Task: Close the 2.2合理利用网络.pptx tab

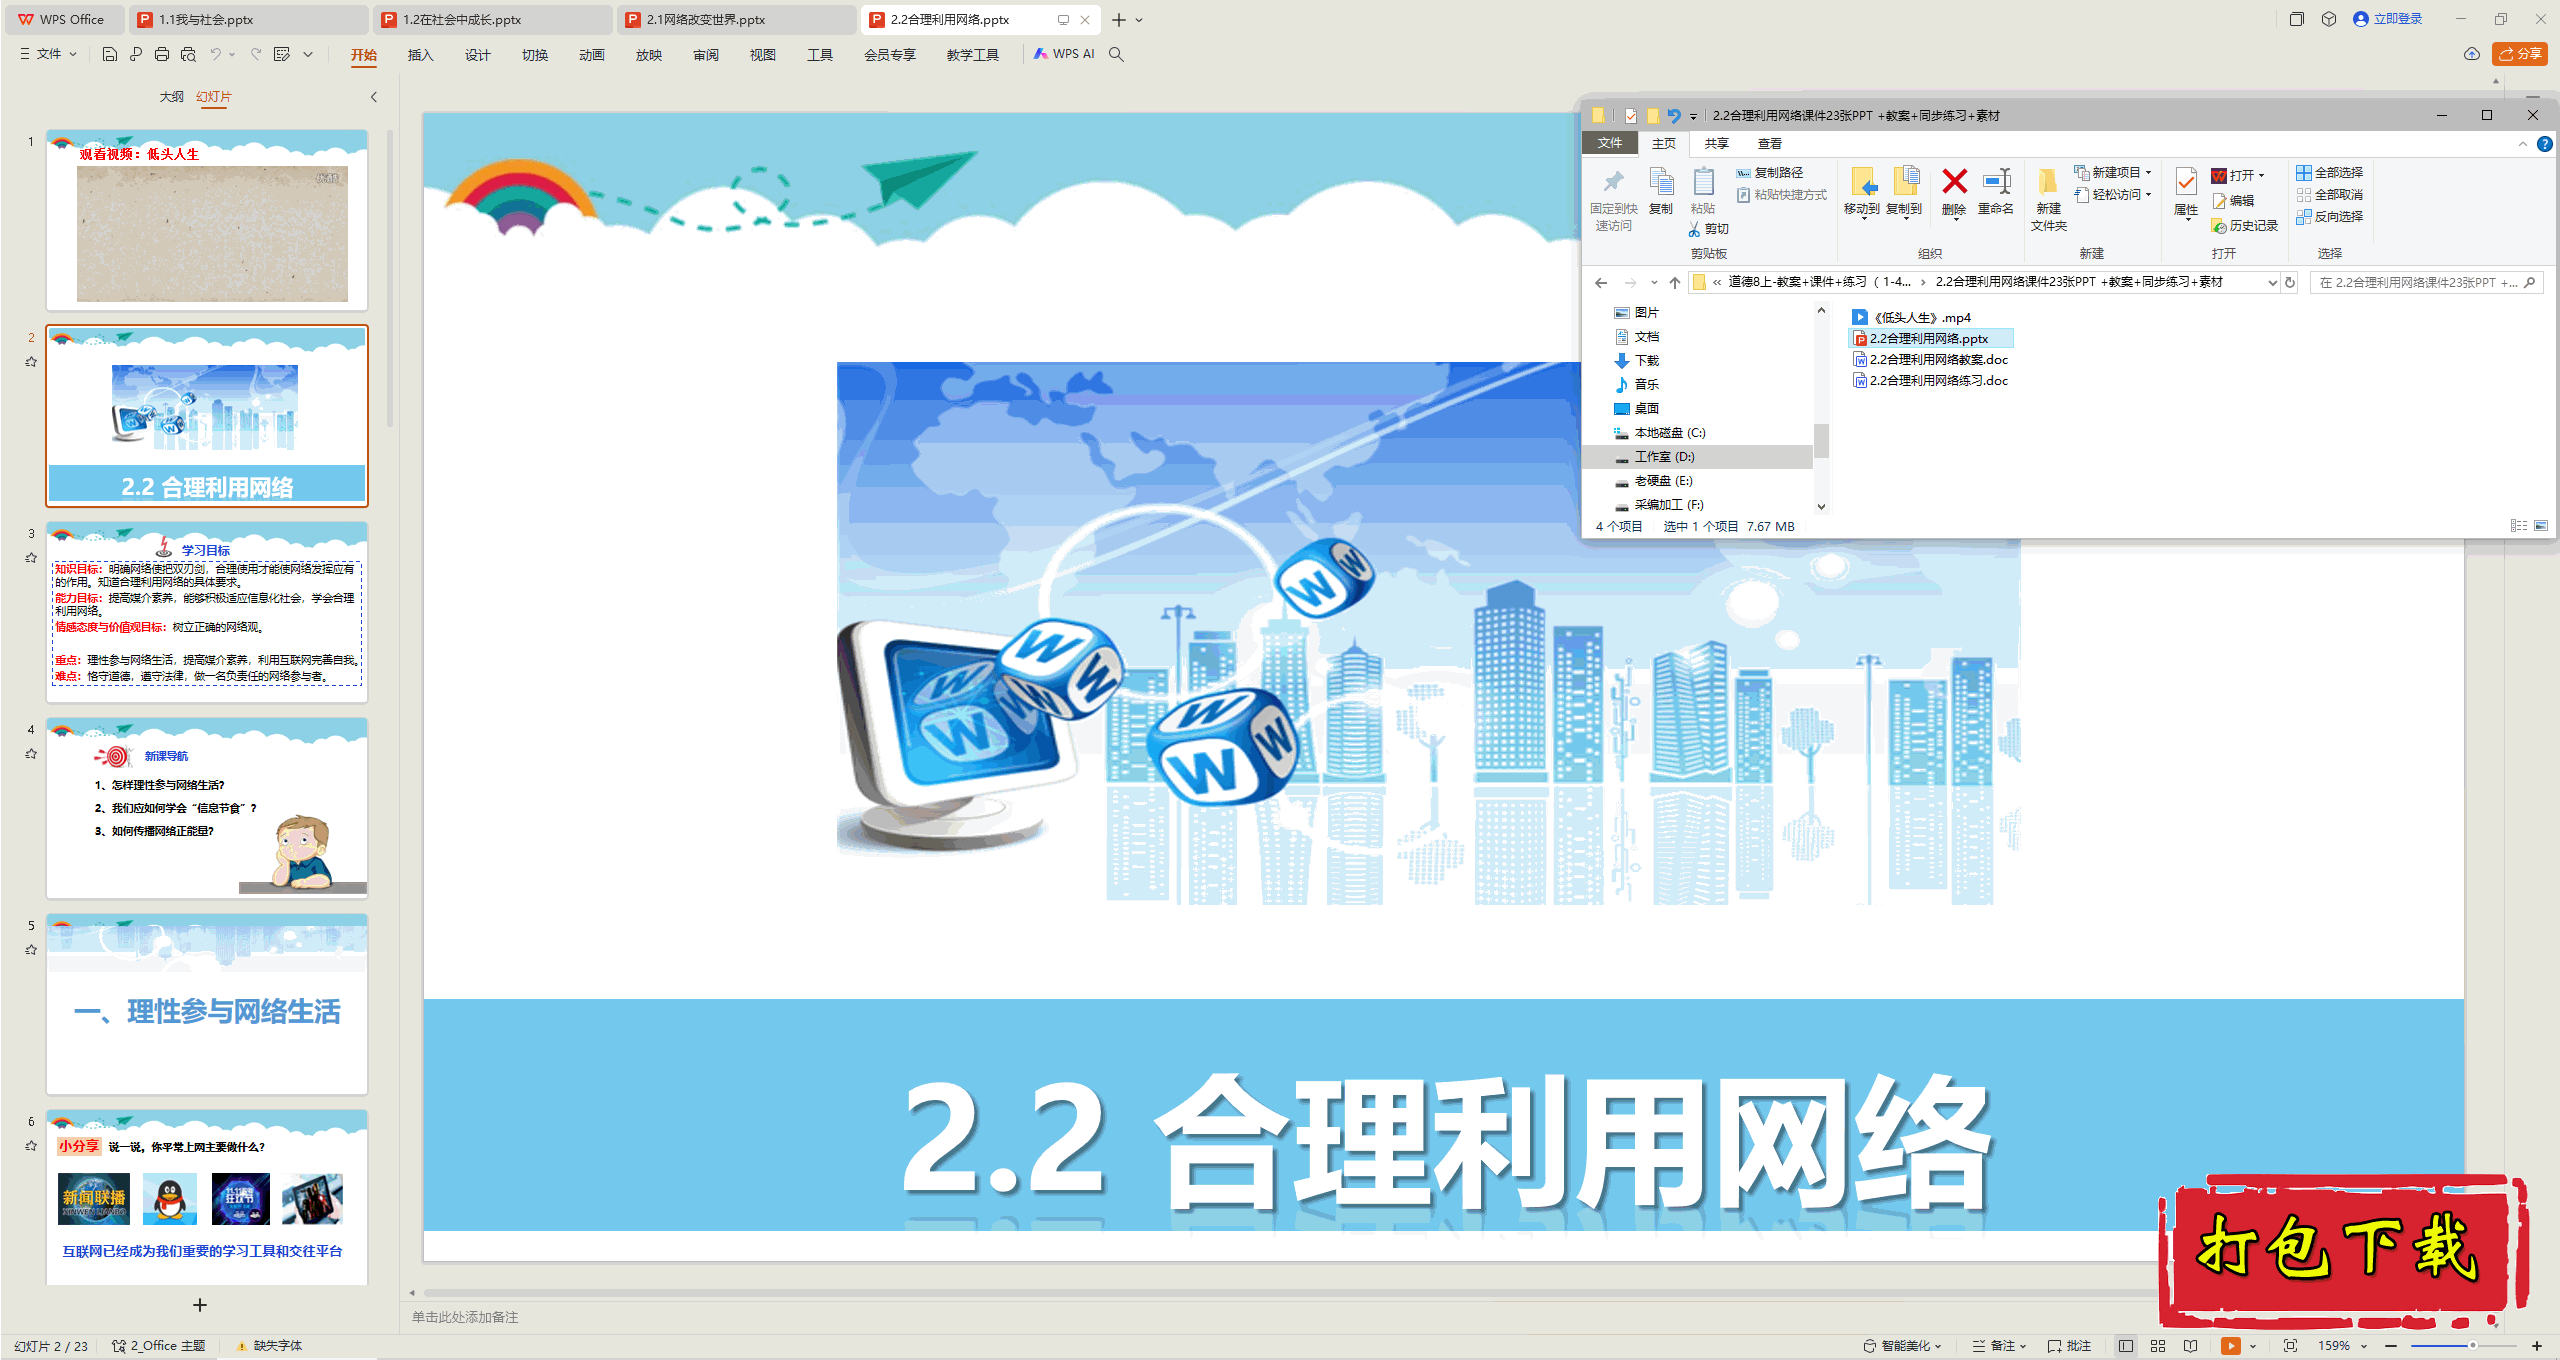Action: click(1085, 20)
